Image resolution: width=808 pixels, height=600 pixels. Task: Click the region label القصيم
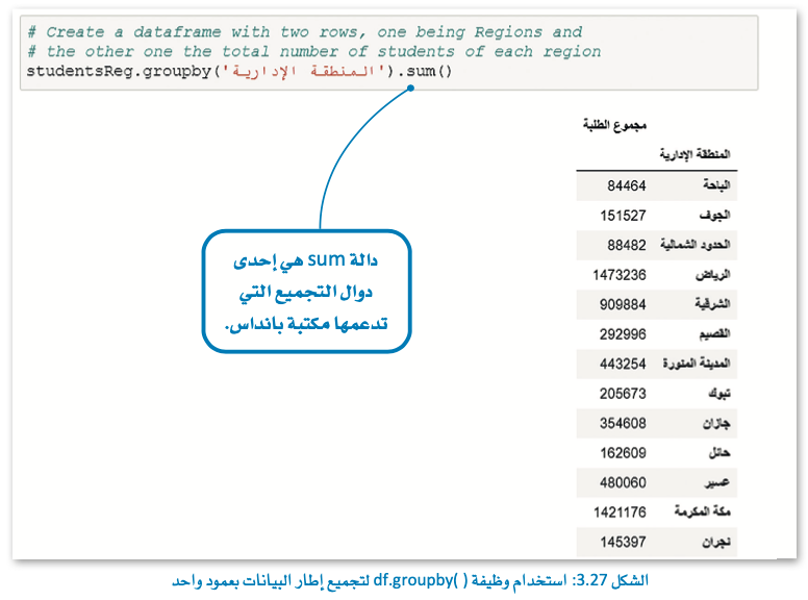[x=714, y=334]
